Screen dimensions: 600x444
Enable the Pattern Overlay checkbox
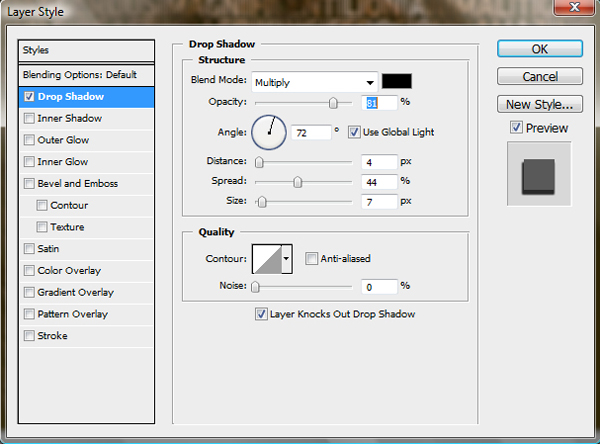coord(29,314)
